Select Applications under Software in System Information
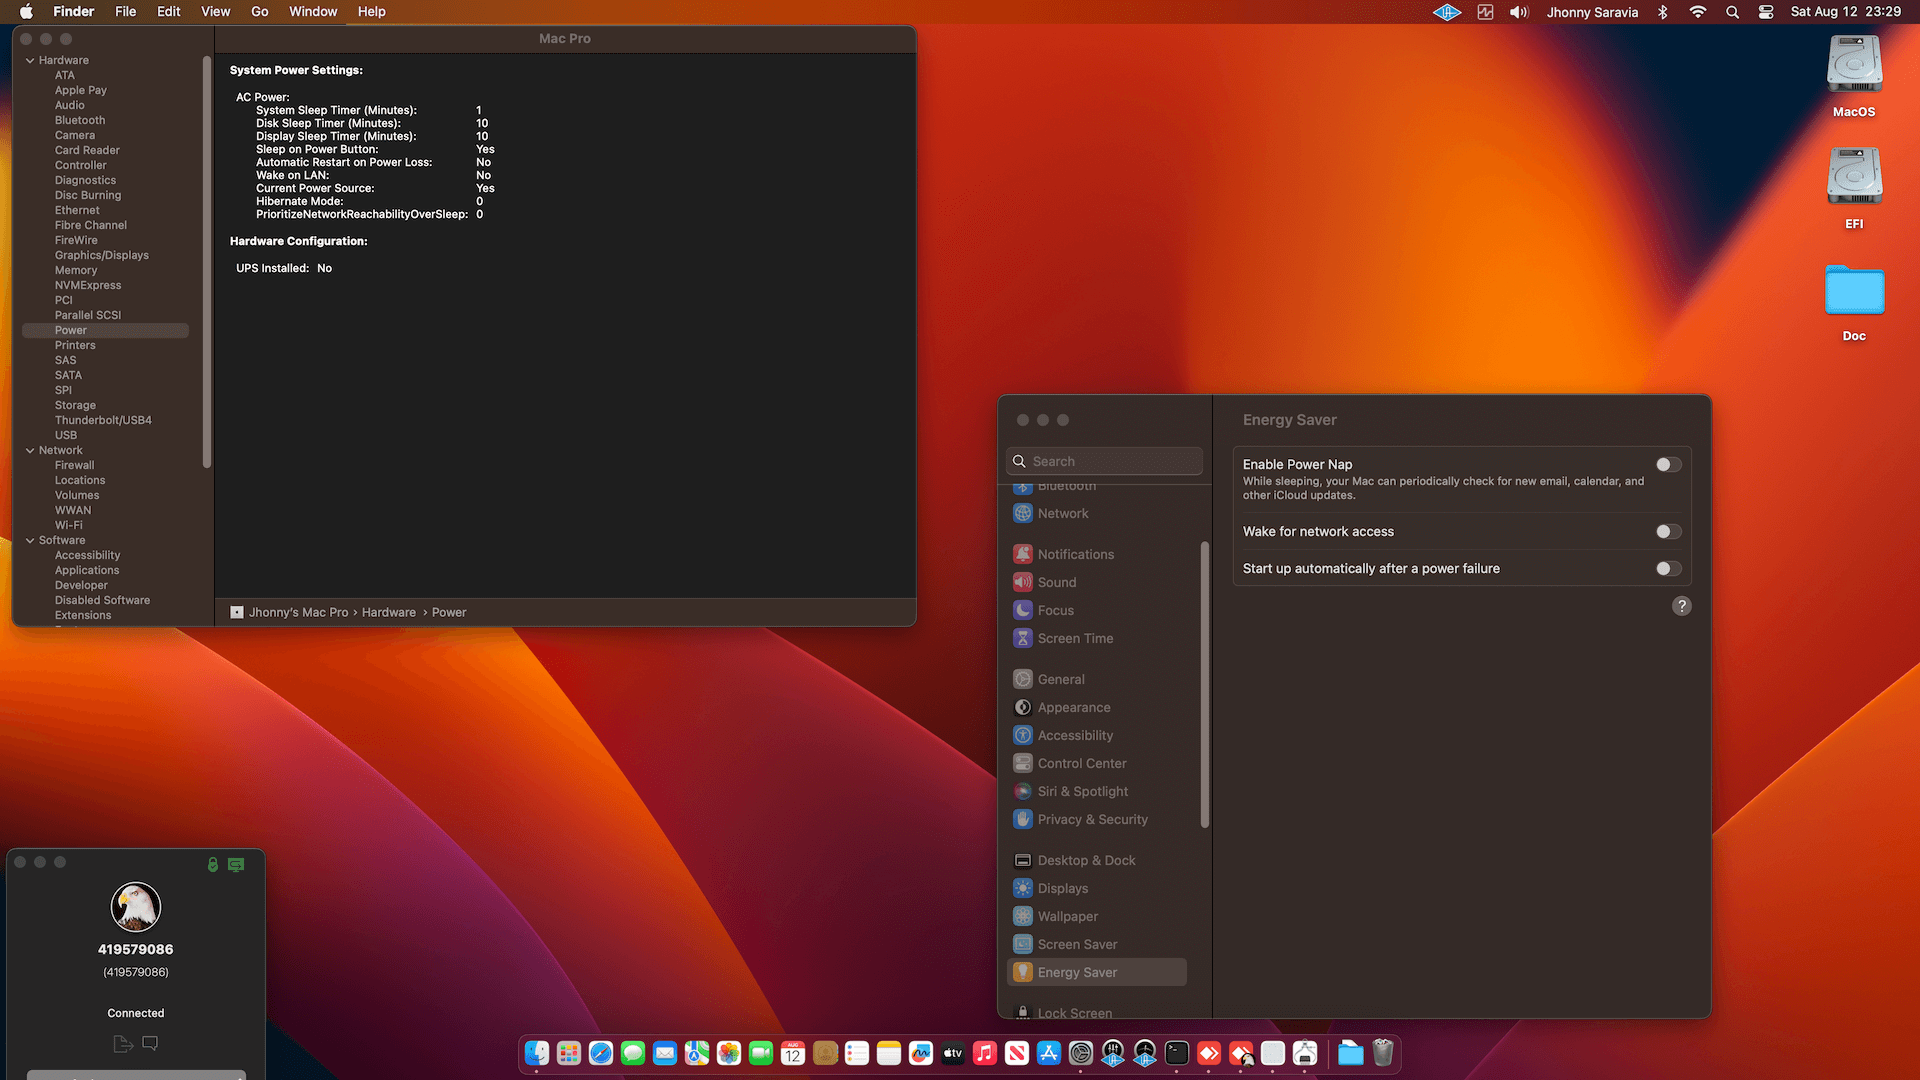 point(87,571)
